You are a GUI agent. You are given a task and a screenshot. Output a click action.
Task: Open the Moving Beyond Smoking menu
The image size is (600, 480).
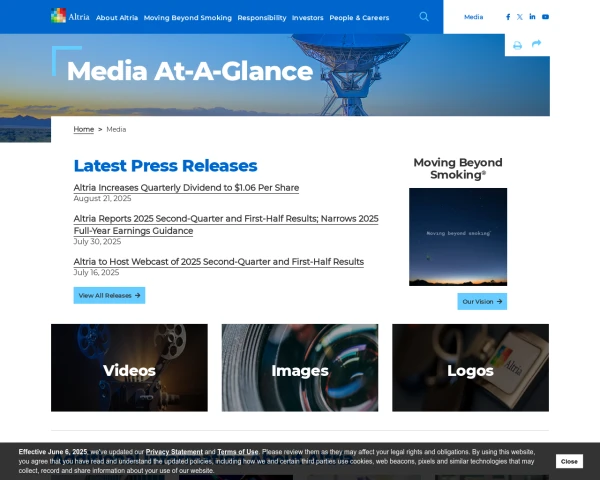point(188,18)
